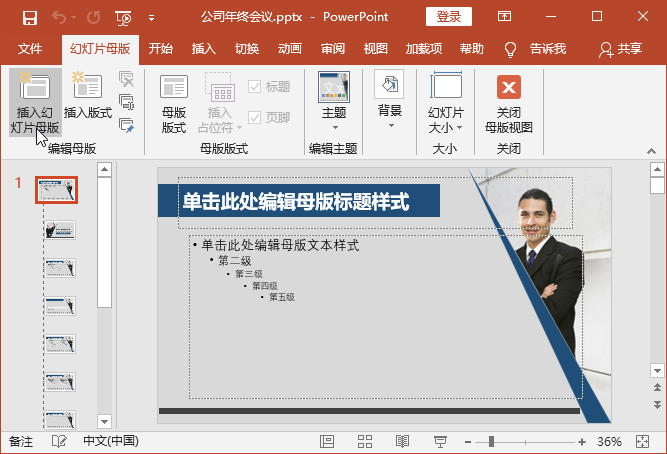Click the thumbnail pane scroll down arrow
Image resolution: width=667 pixels, height=454 pixels.
pos(104,422)
